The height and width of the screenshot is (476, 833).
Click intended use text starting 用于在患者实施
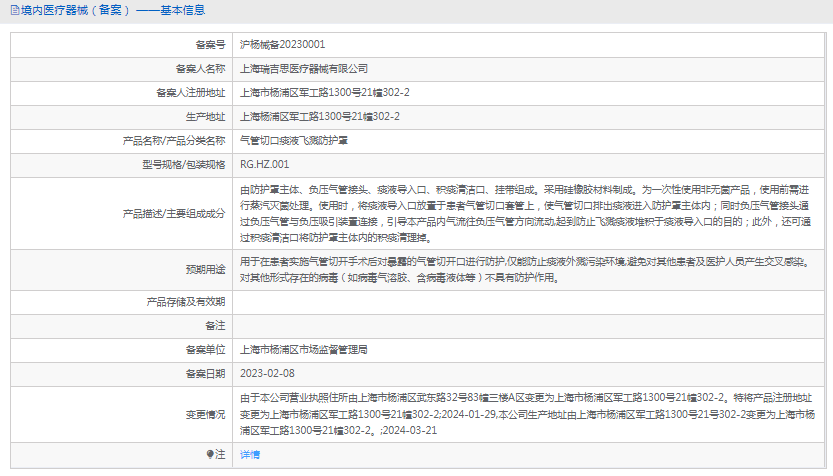[x=525, y=270]
